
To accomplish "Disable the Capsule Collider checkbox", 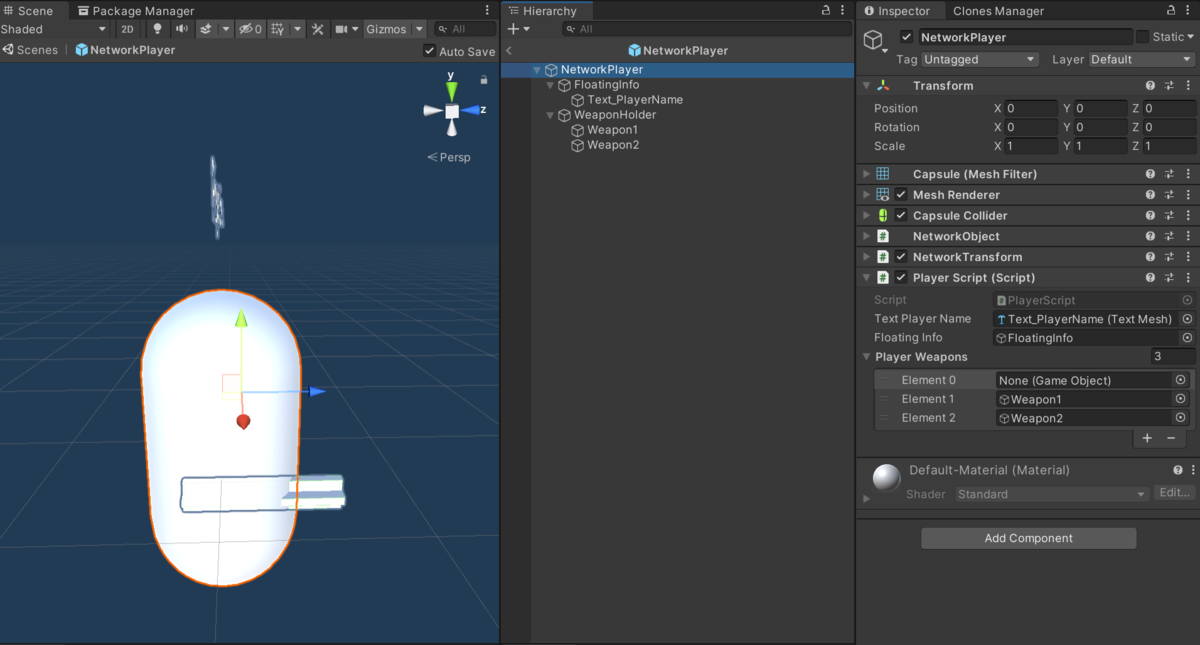I will [x=901, y=216].
